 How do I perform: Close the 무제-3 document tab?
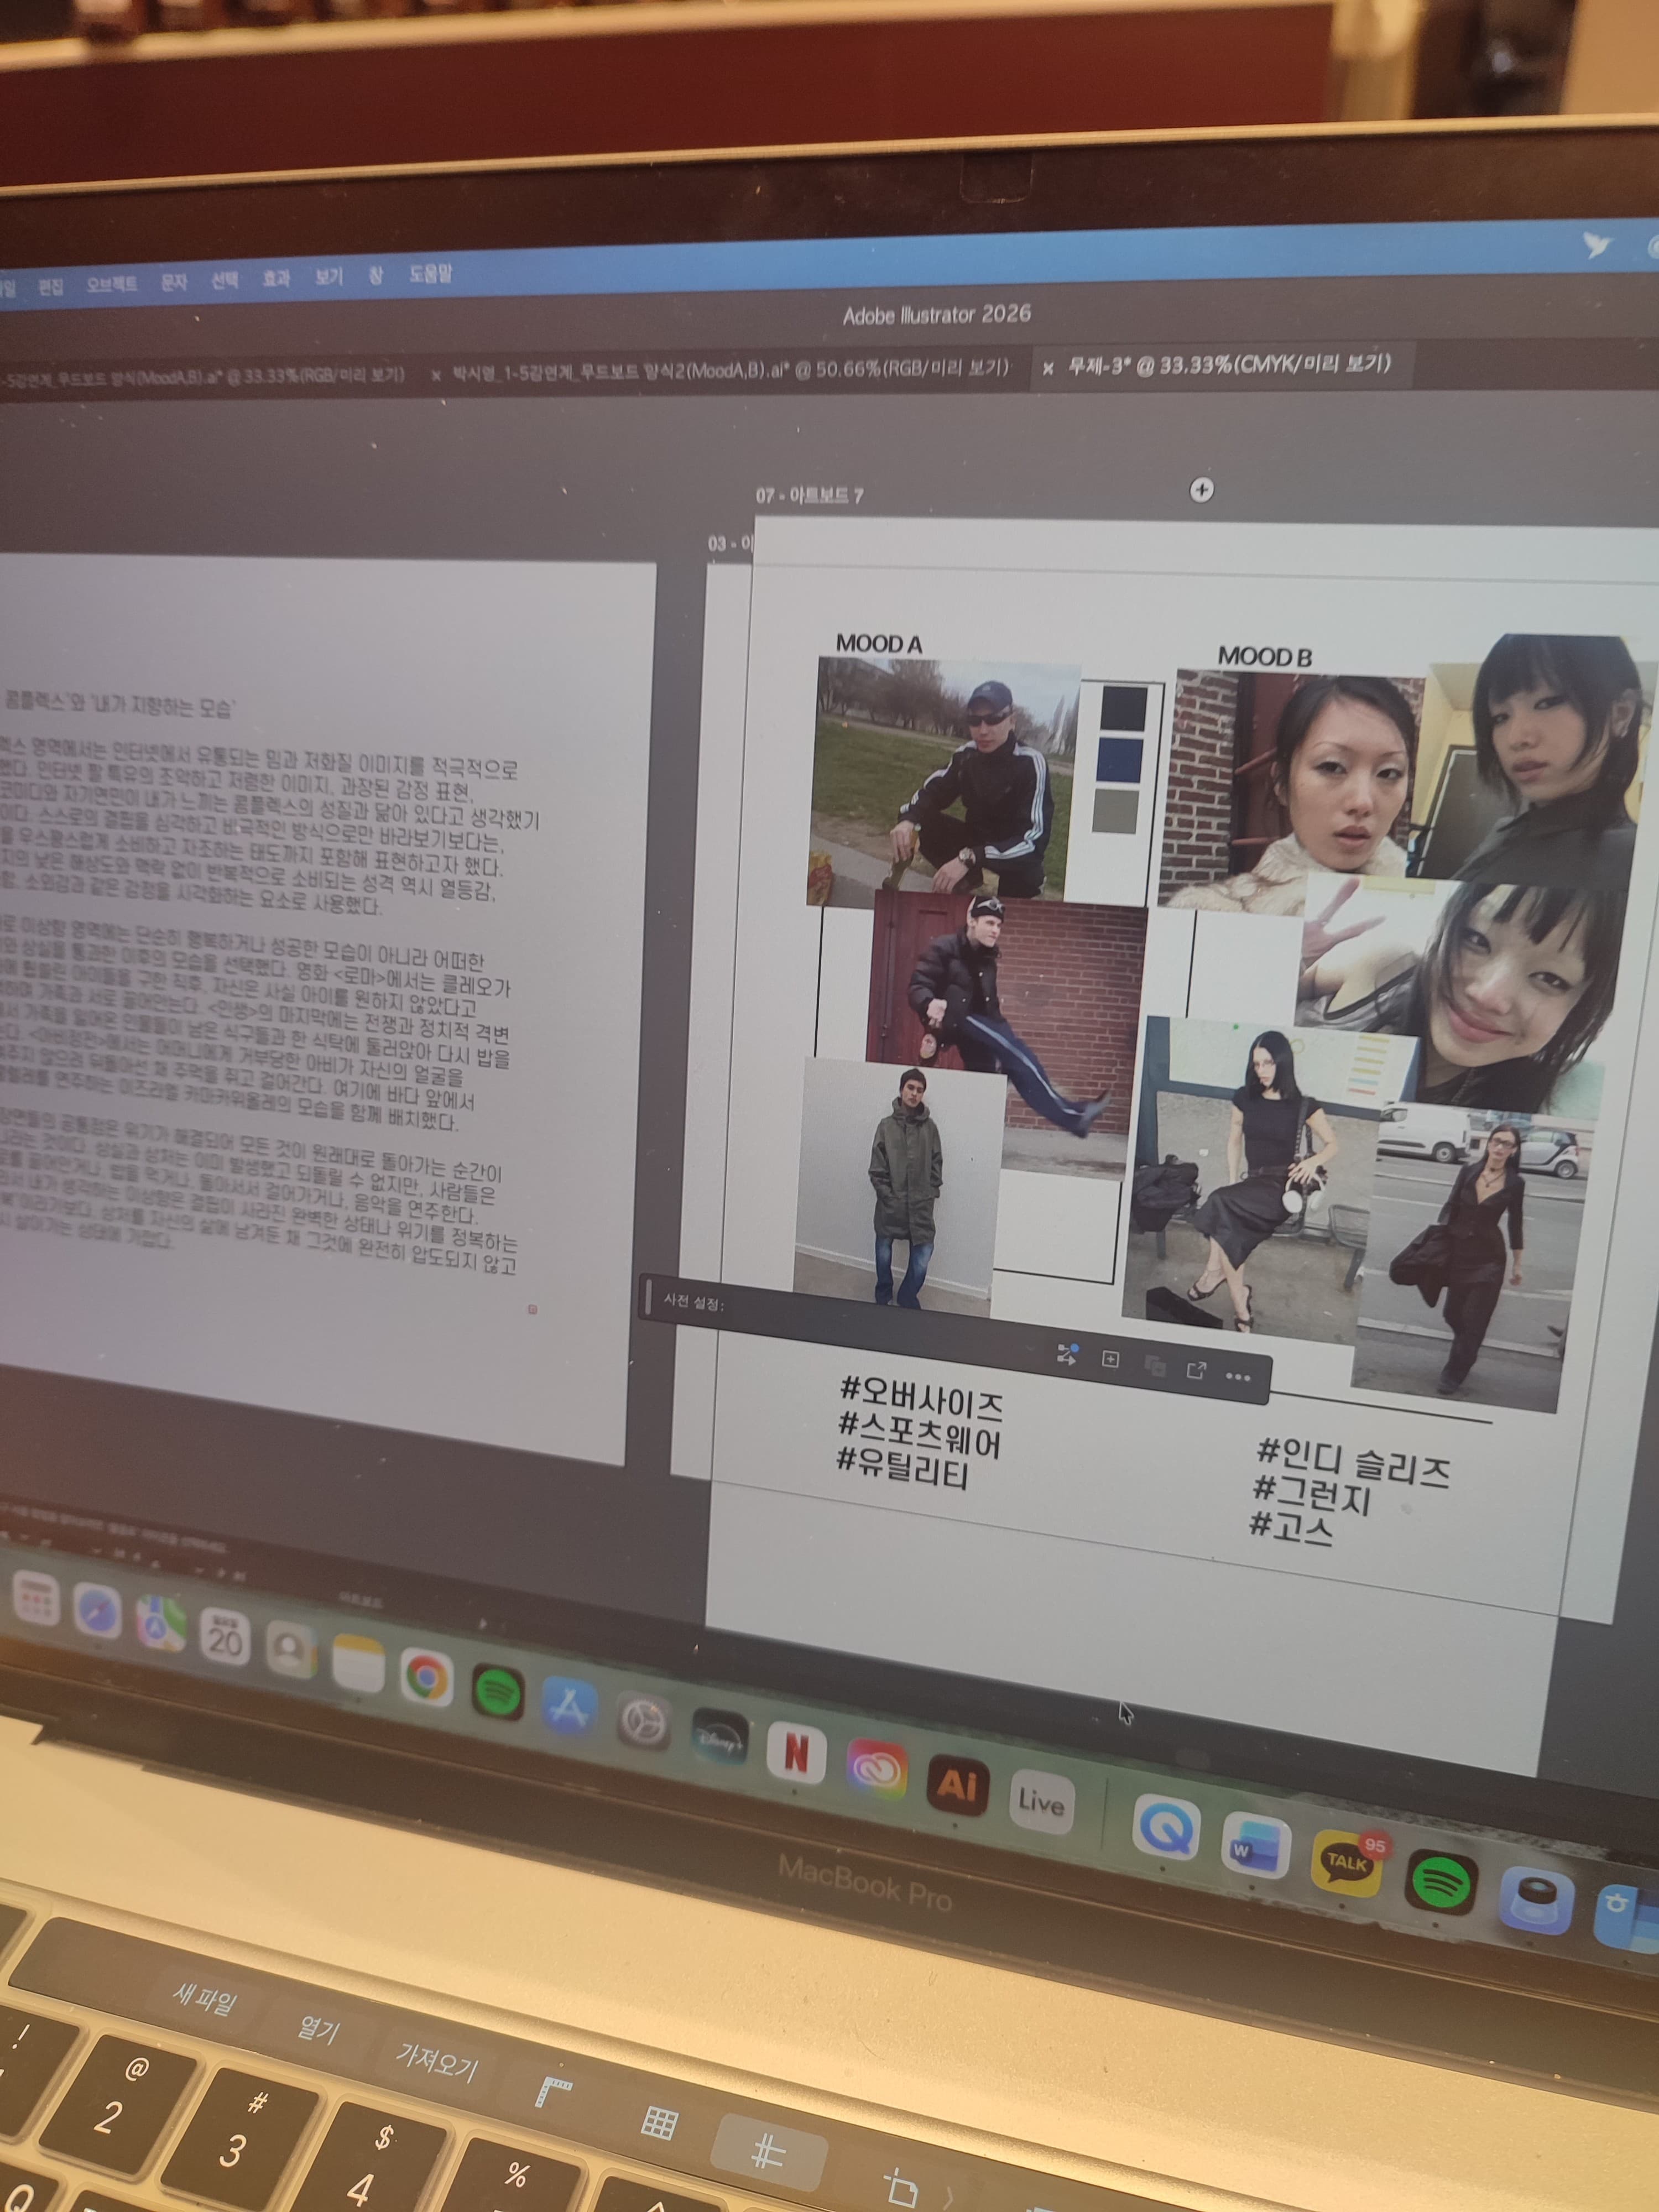pyautogui.click(x=1047, y=368)
